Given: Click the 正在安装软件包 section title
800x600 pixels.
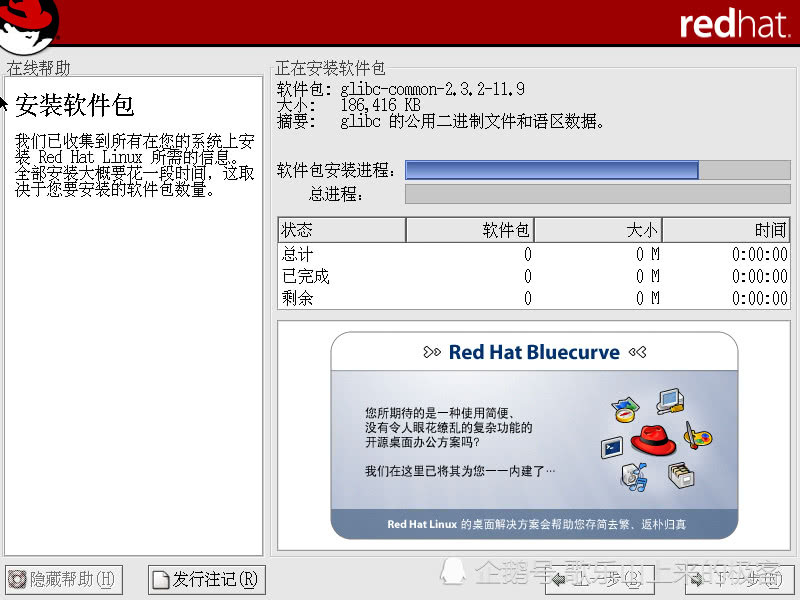Looking at the screenshot, I should pyautogui.click(x=330, y=68).
